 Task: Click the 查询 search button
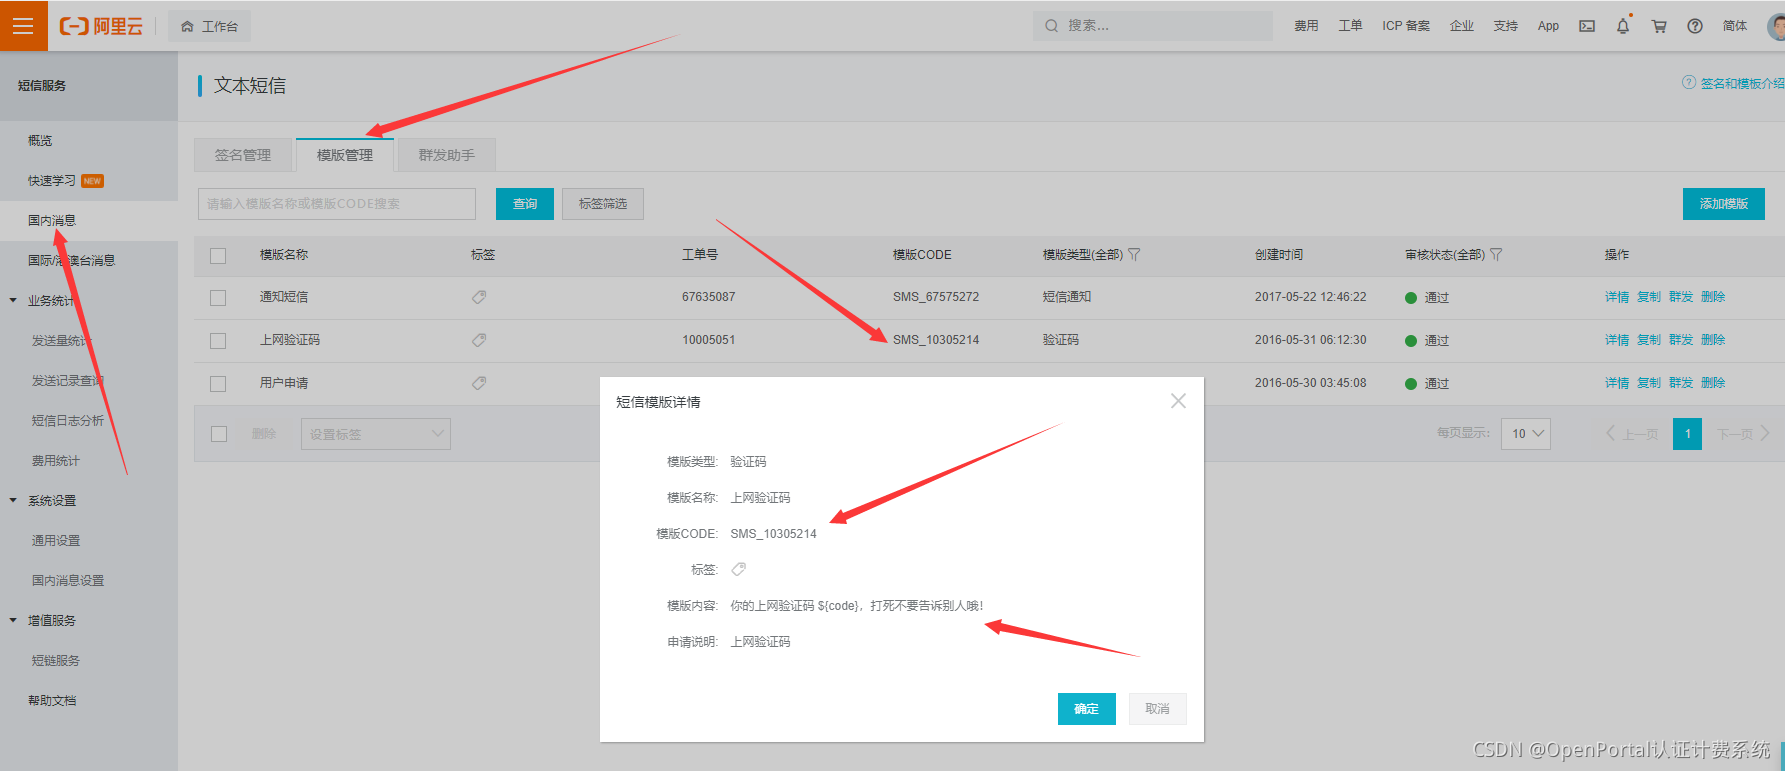[525, 204]
